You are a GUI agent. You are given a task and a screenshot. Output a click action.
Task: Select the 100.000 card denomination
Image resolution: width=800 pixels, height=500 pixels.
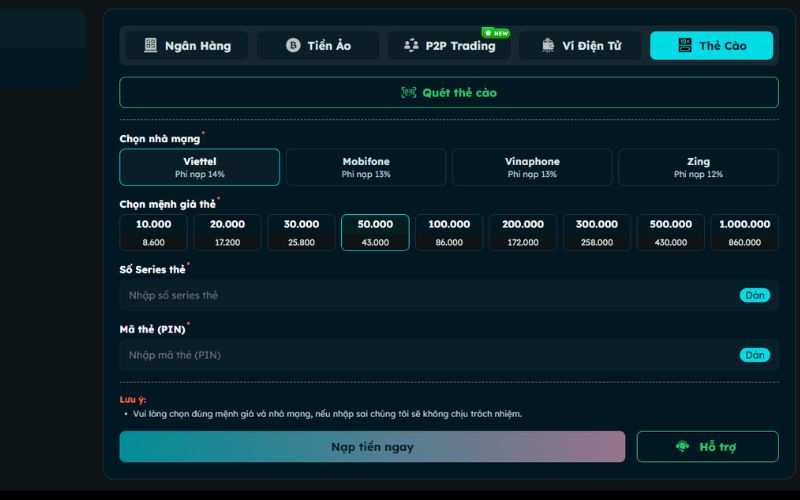point(449,233)
